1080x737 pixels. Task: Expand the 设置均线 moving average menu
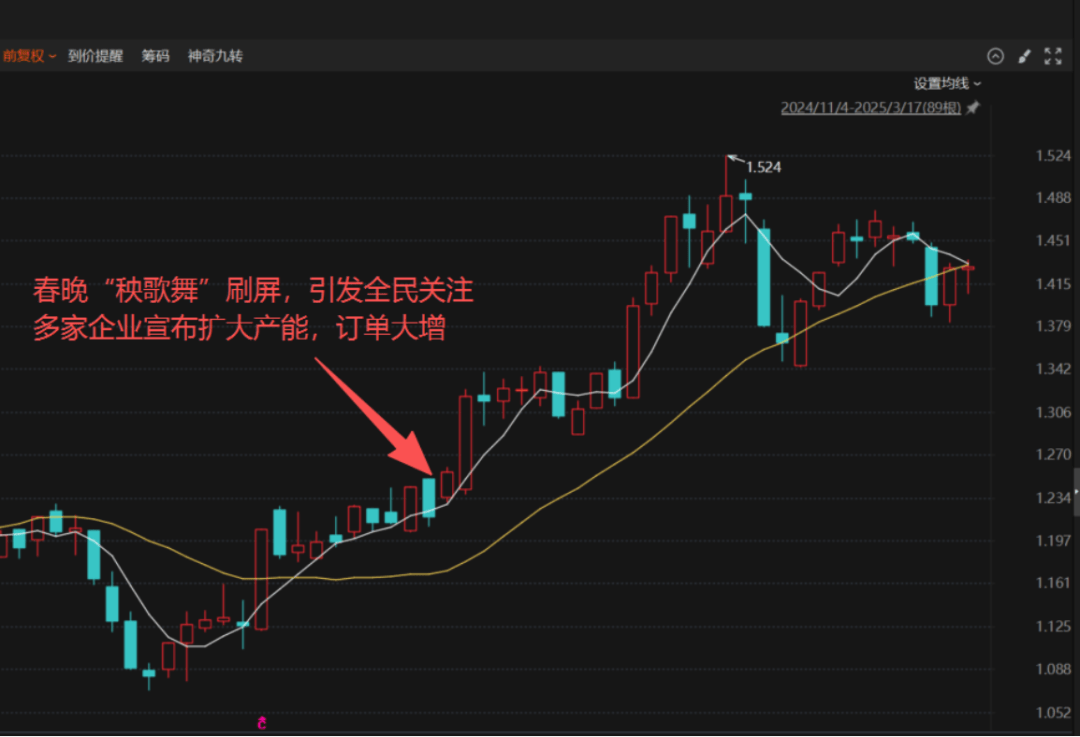[x=947, y=84]
